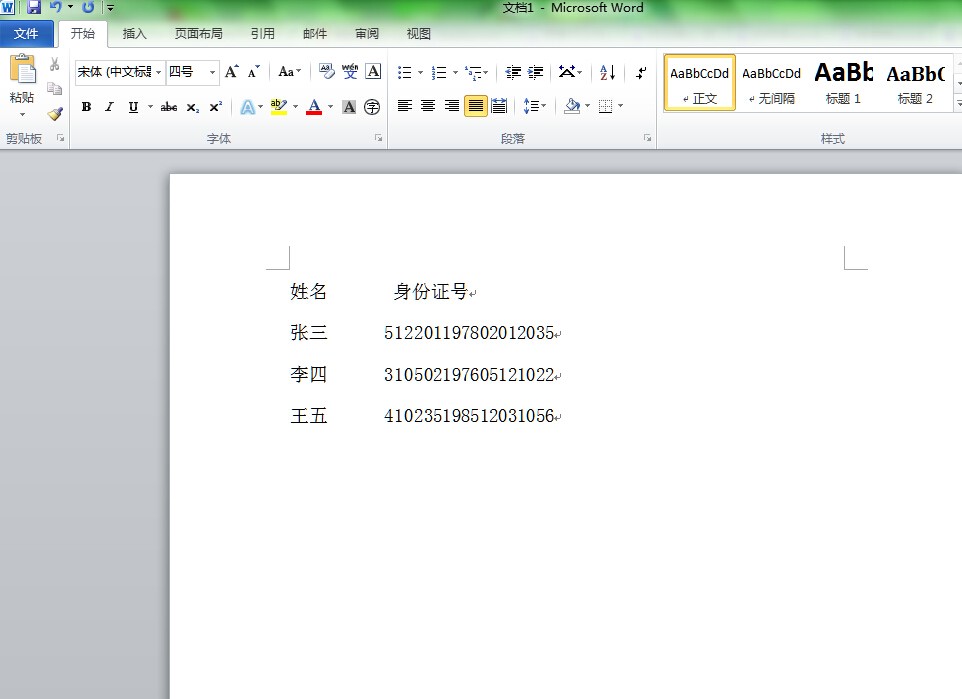This screenshot has width=962, height=699.
Task: Toggle Bold formatting
Action: click(x=87, y=107)
